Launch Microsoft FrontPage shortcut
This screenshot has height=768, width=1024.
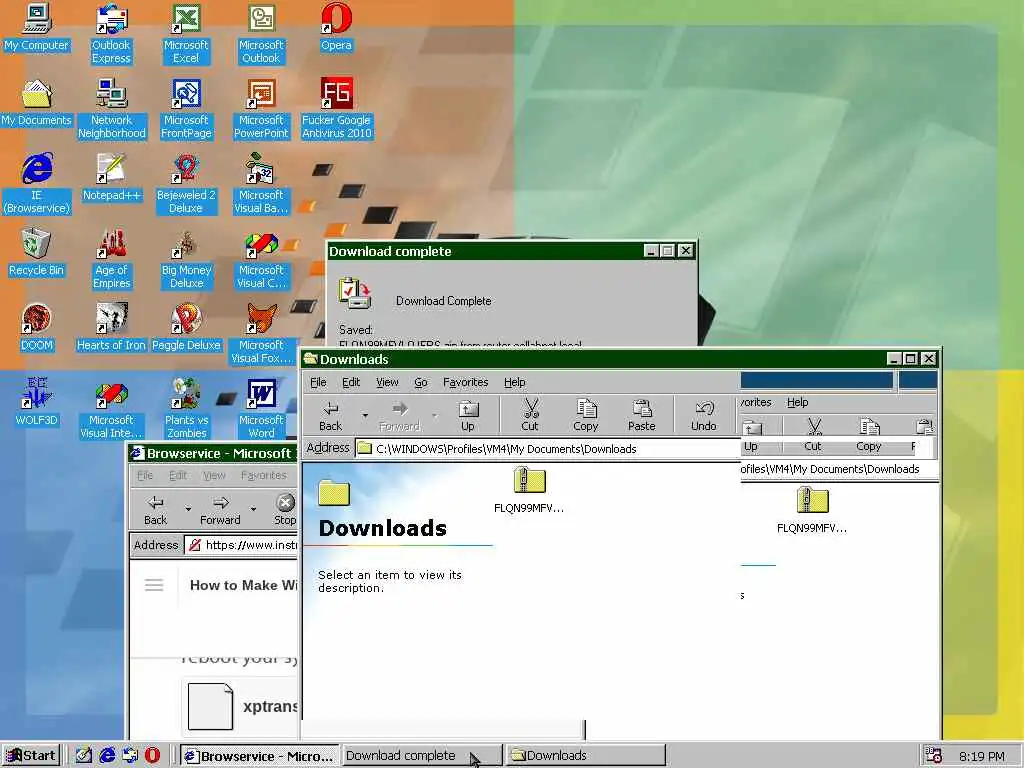(186, 109)
